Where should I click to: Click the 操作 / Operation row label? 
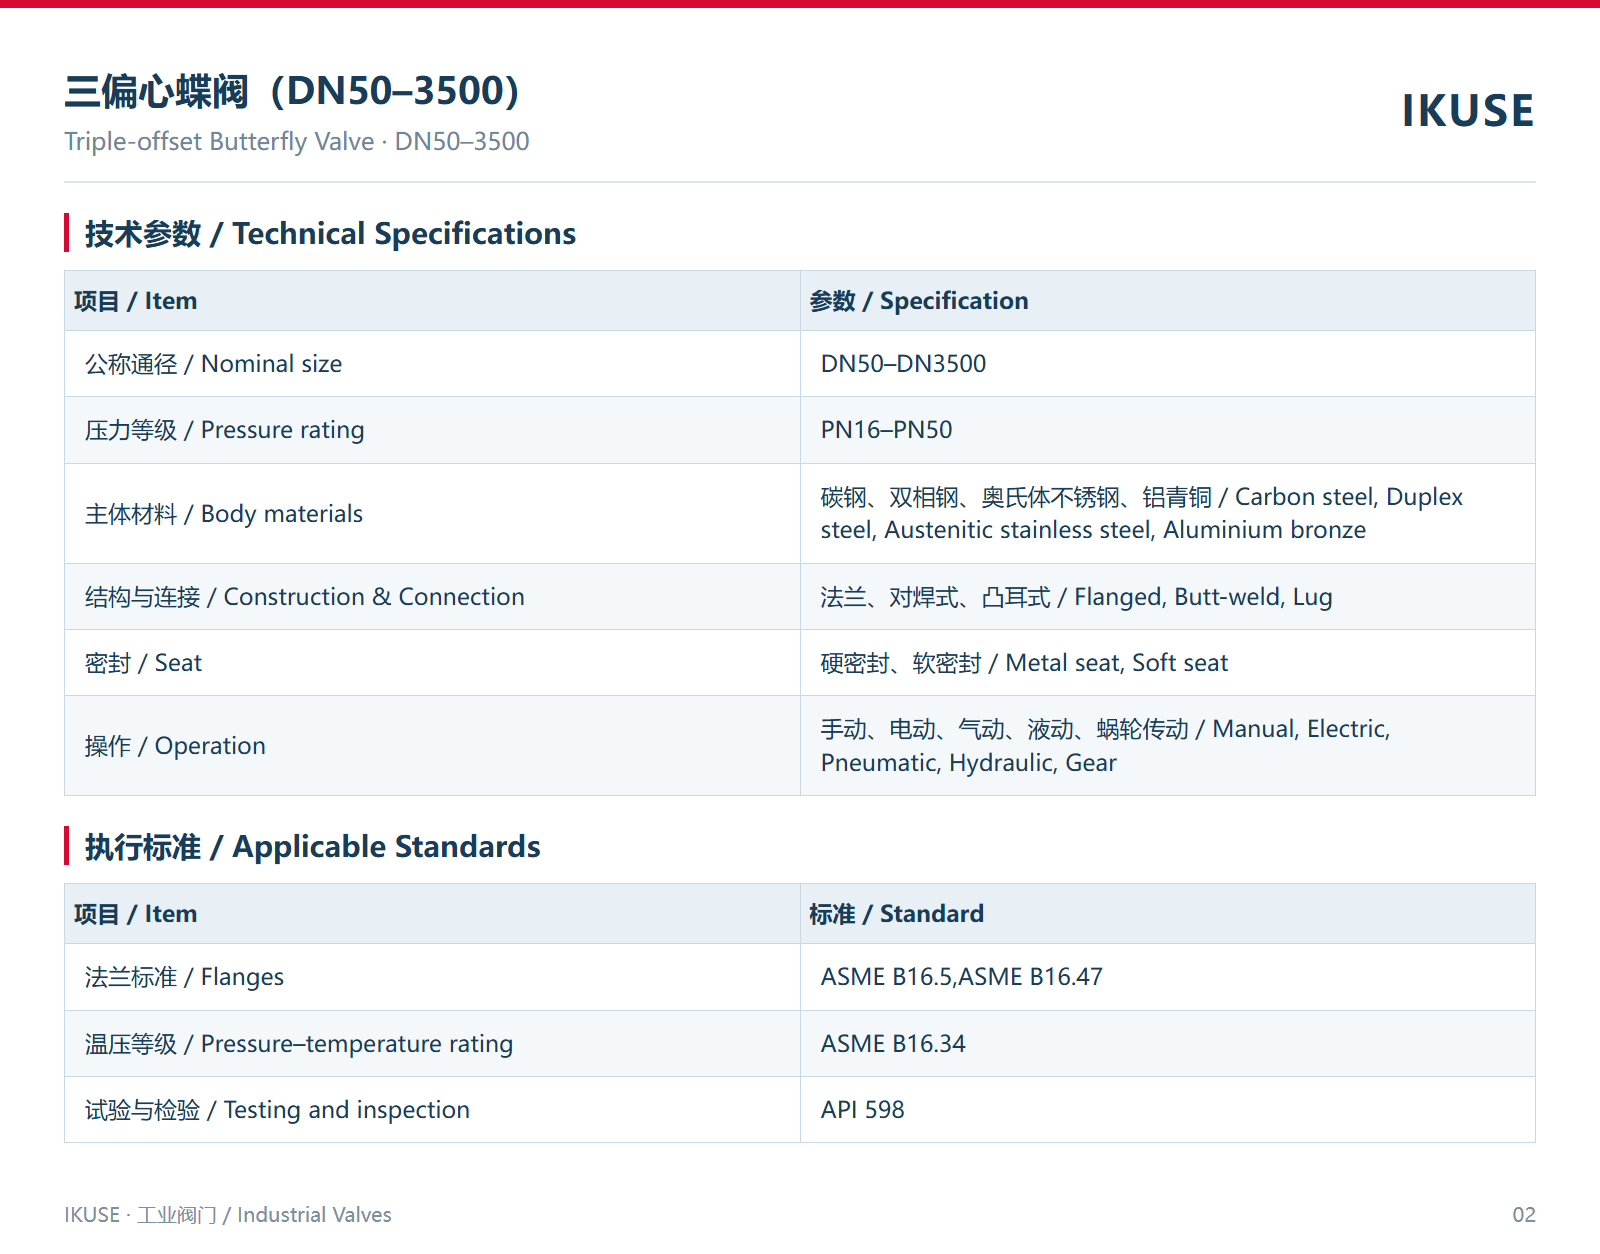click(x=175, y=746)
